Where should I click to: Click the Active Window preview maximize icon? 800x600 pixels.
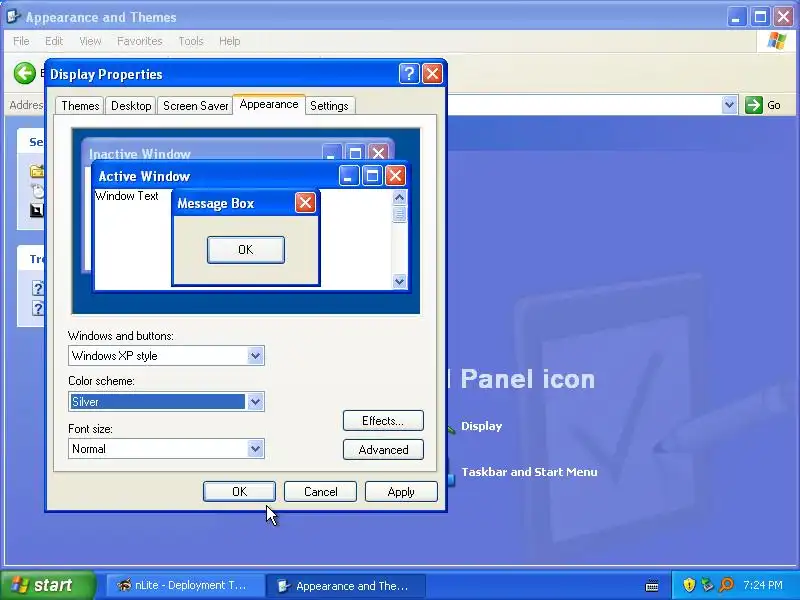[372, 176]
